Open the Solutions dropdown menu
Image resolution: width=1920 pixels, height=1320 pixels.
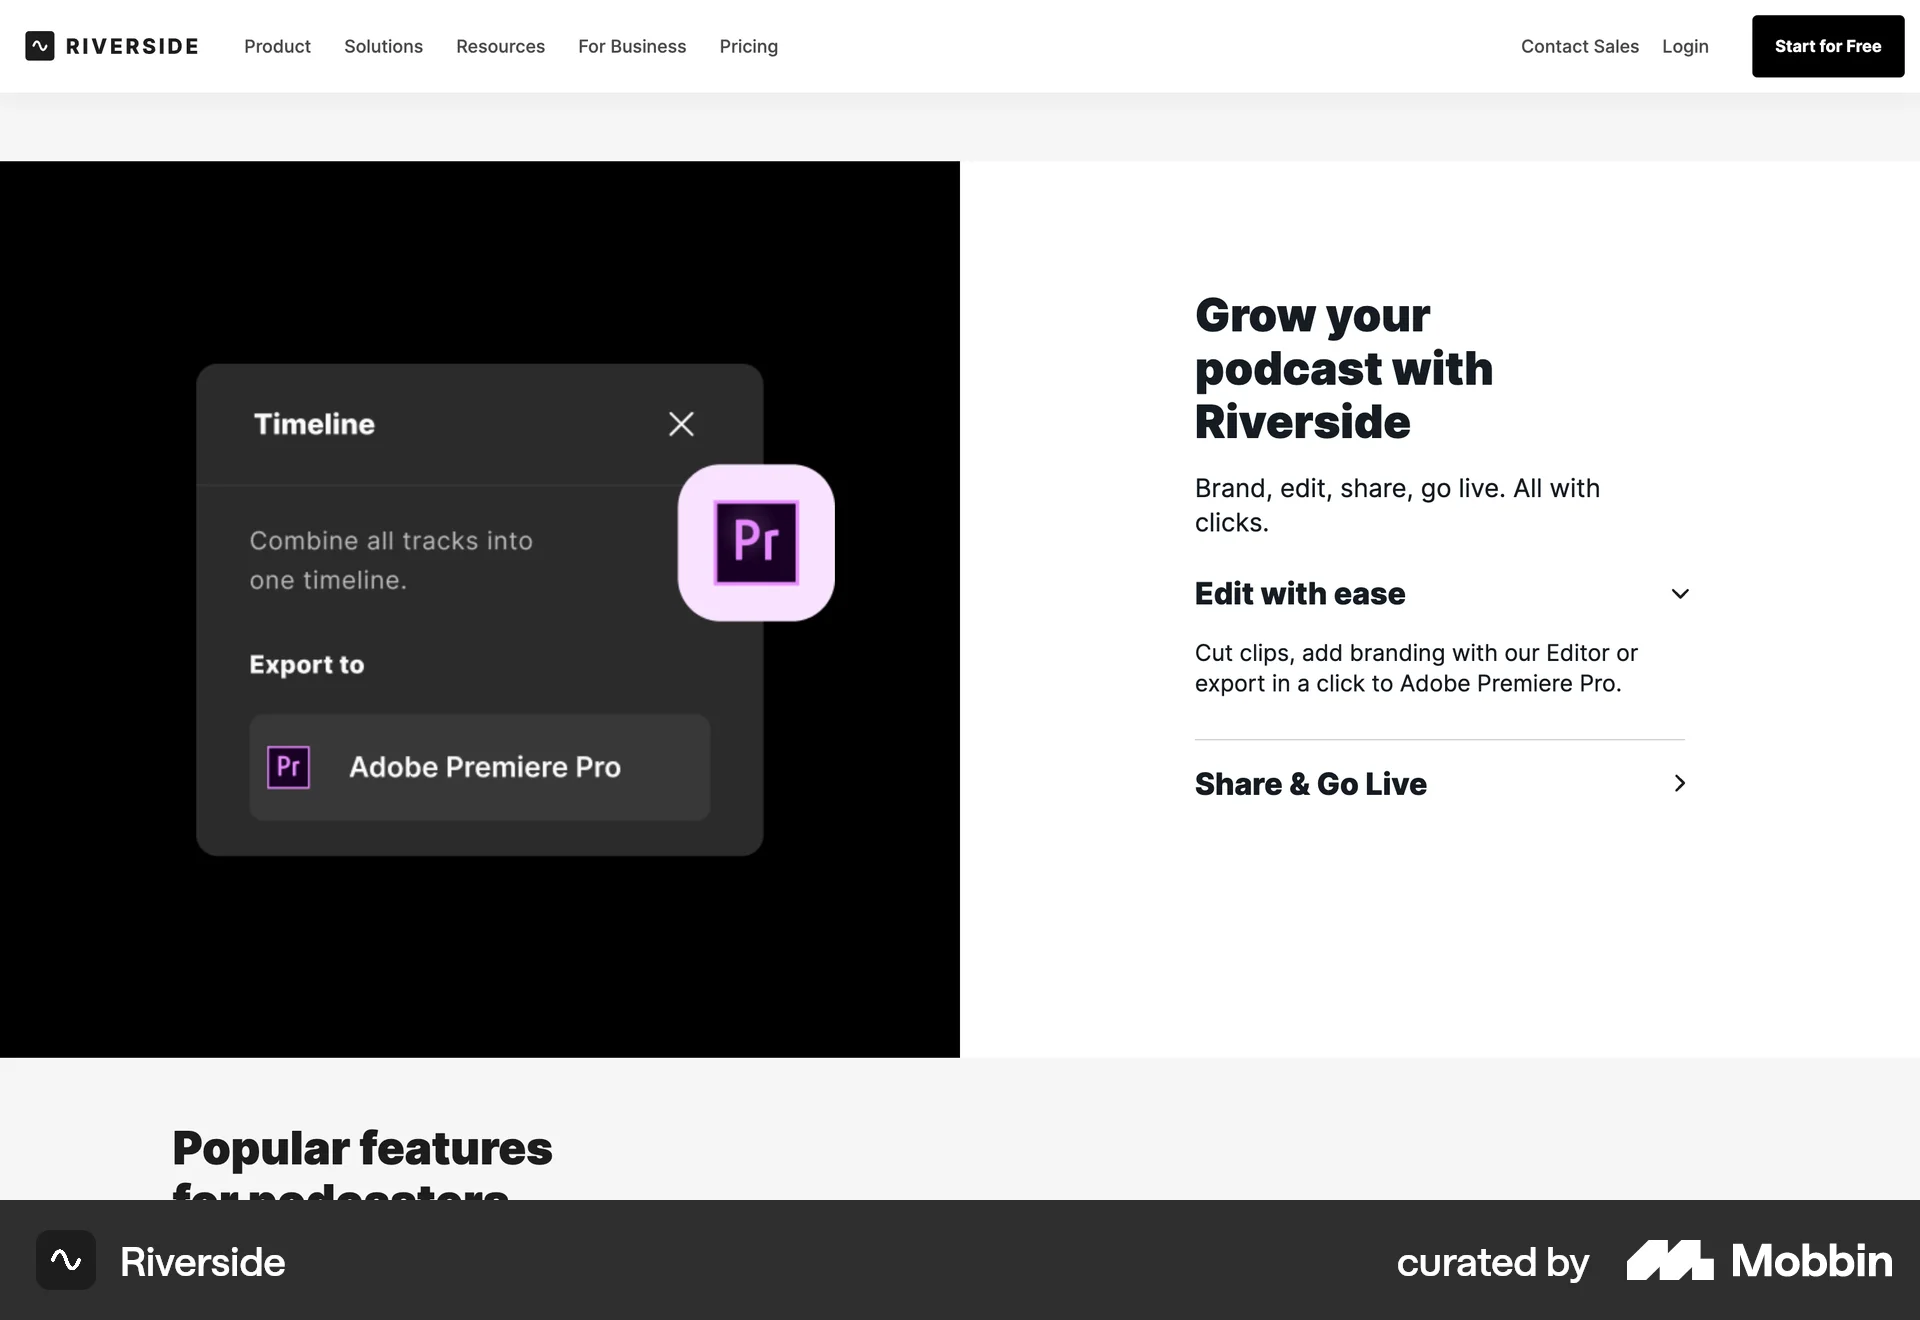tap(383, 46)
